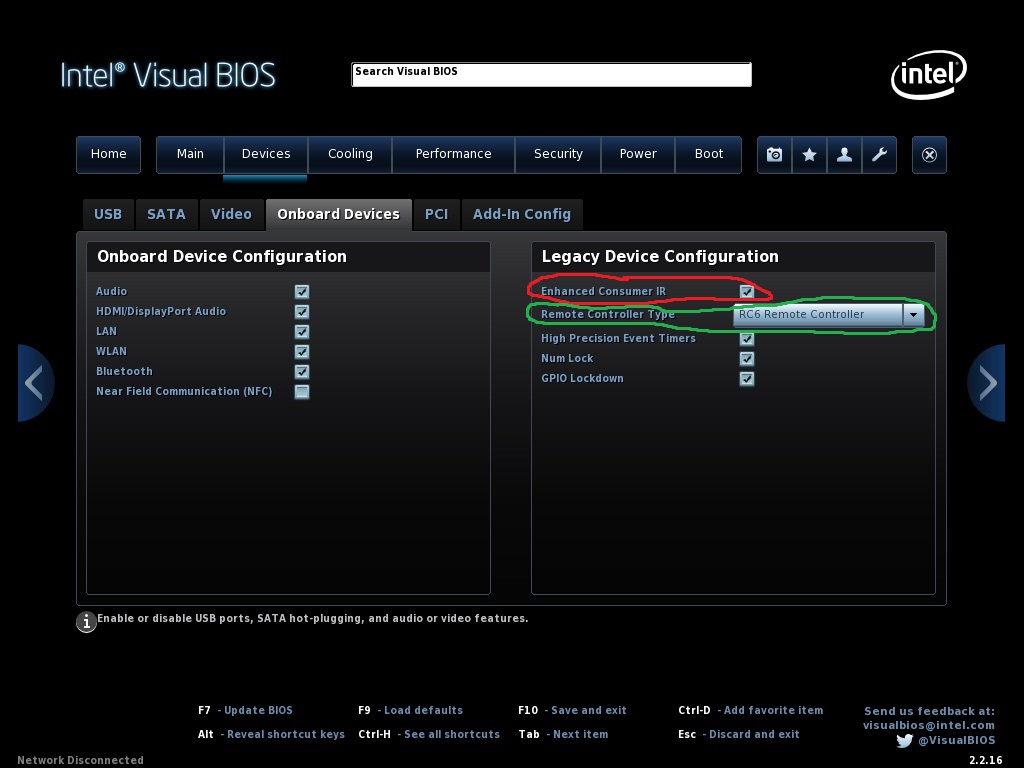Click the Intel logo
This screenshot has width=1024, height=768.
[x=929, y=74]
